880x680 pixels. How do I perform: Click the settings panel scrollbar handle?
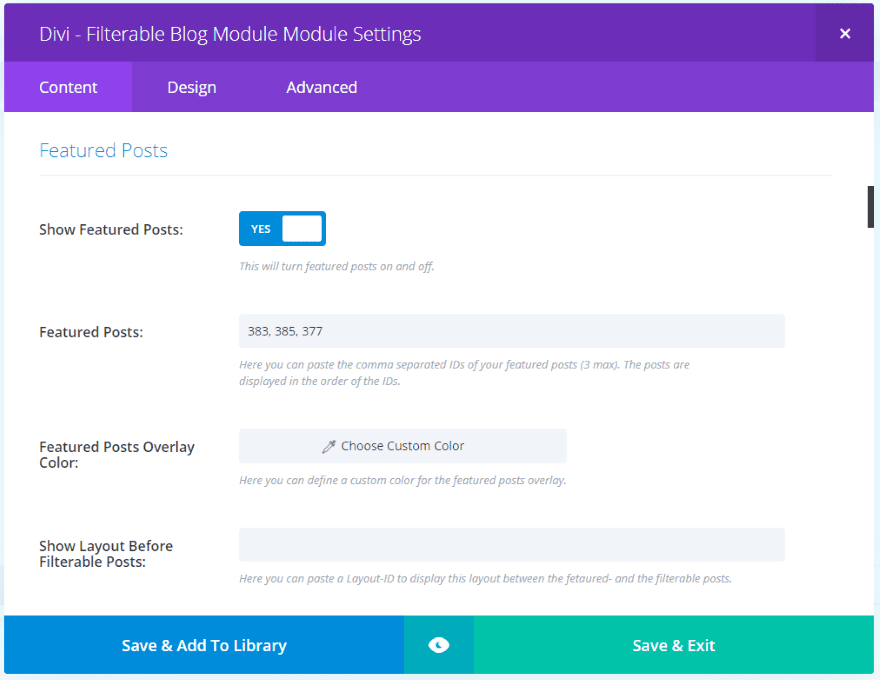pyautogui.click(x=870, y=207)
